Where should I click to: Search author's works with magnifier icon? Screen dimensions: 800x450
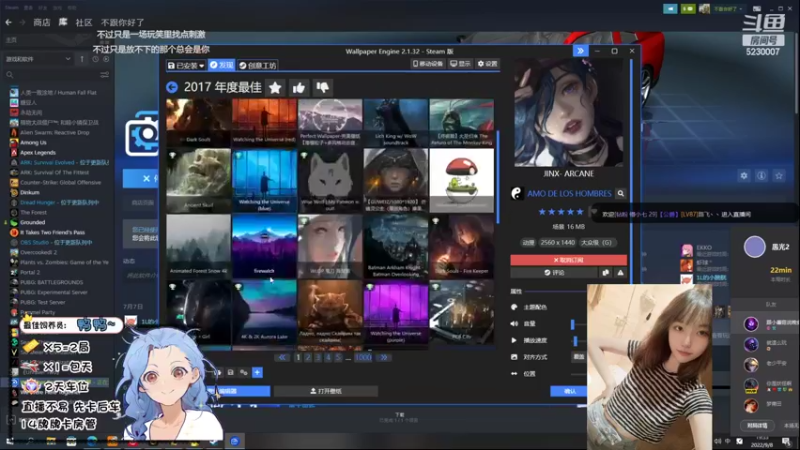click(x=620, y=193)
